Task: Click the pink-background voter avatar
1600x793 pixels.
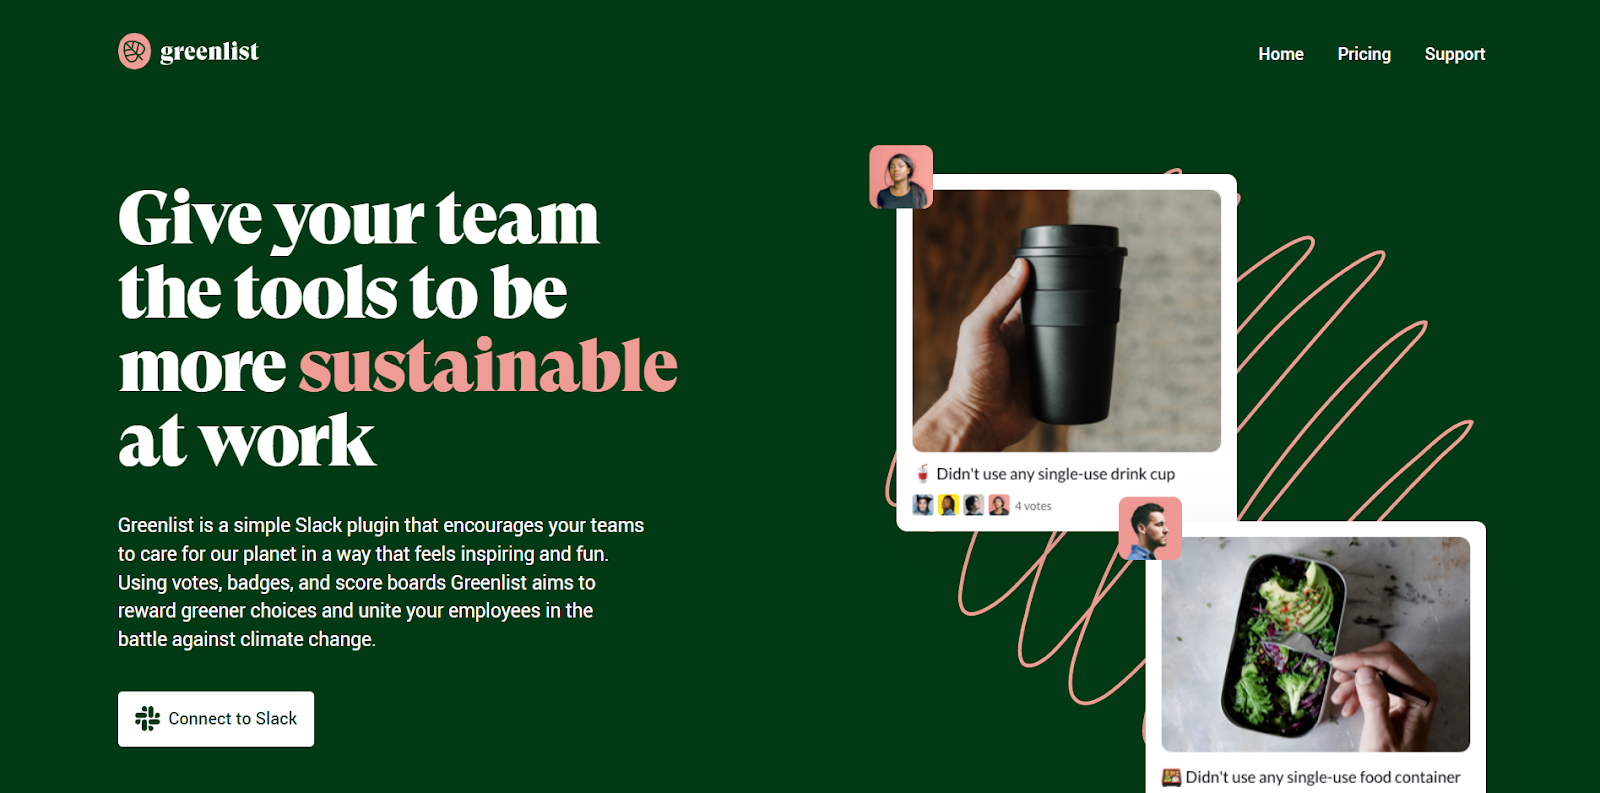Action: pos(999,505)
